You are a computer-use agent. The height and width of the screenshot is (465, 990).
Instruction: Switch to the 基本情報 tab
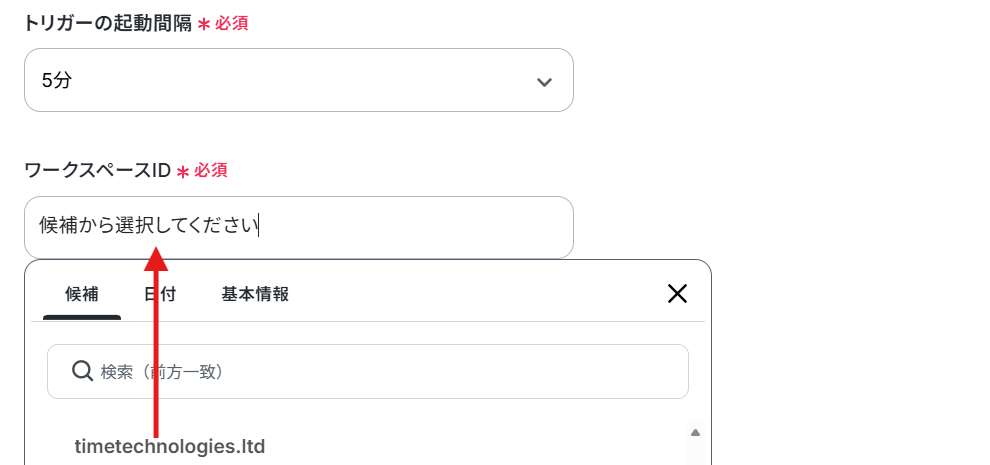click(x=255, y=294)
